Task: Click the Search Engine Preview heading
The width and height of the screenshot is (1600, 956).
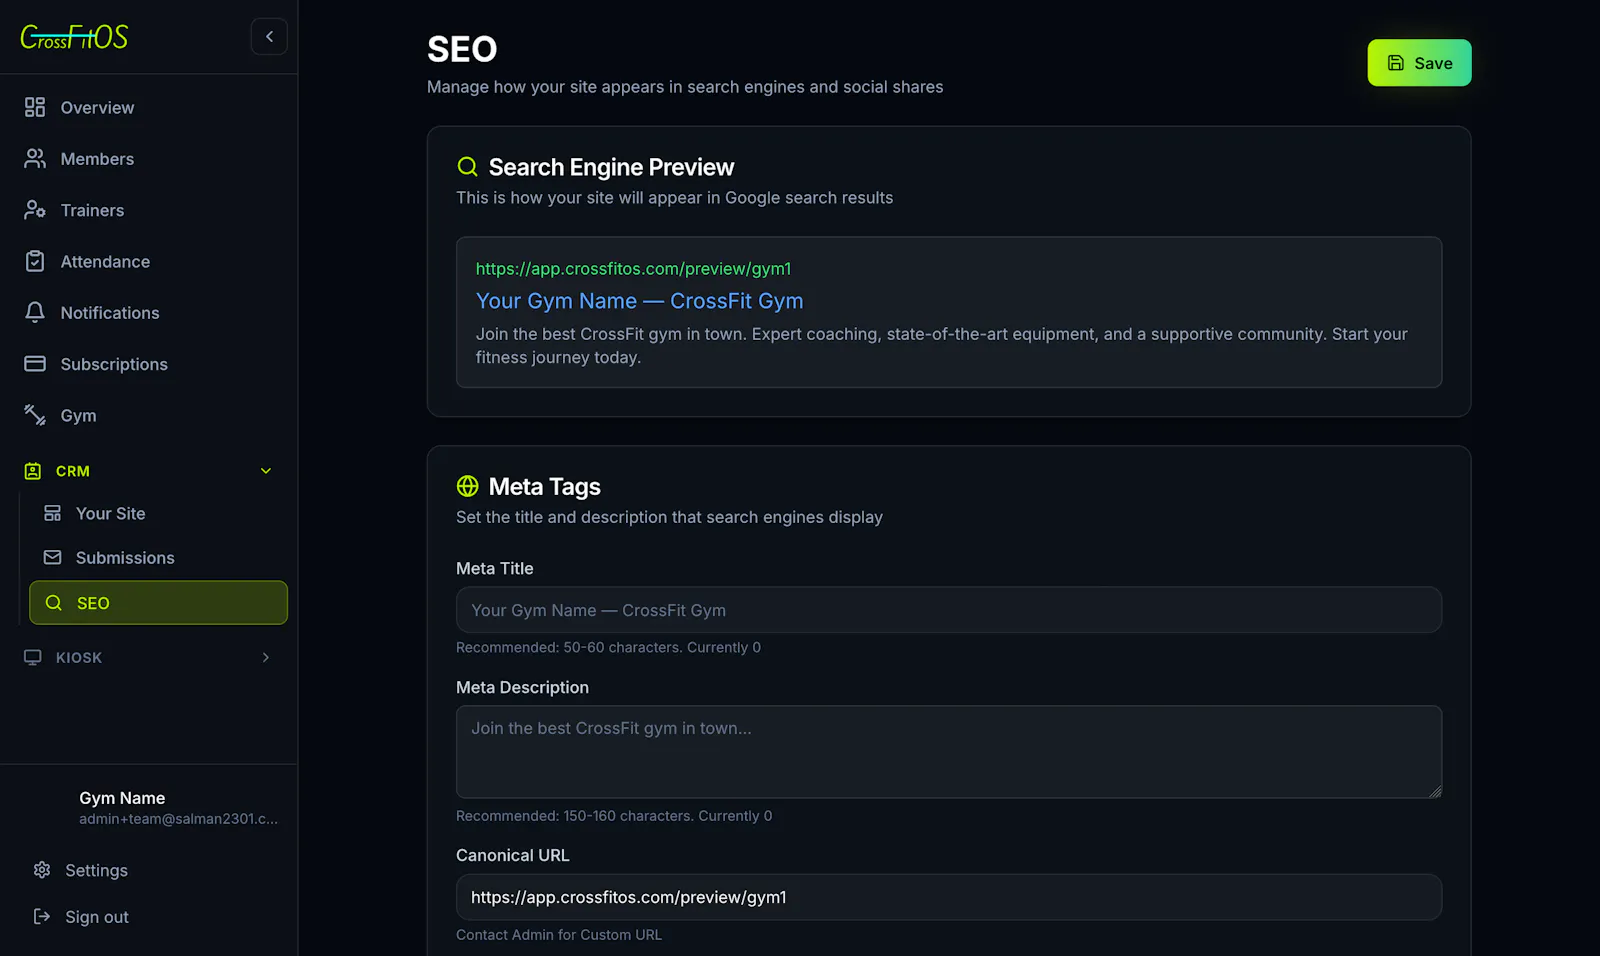Action: 611,167
